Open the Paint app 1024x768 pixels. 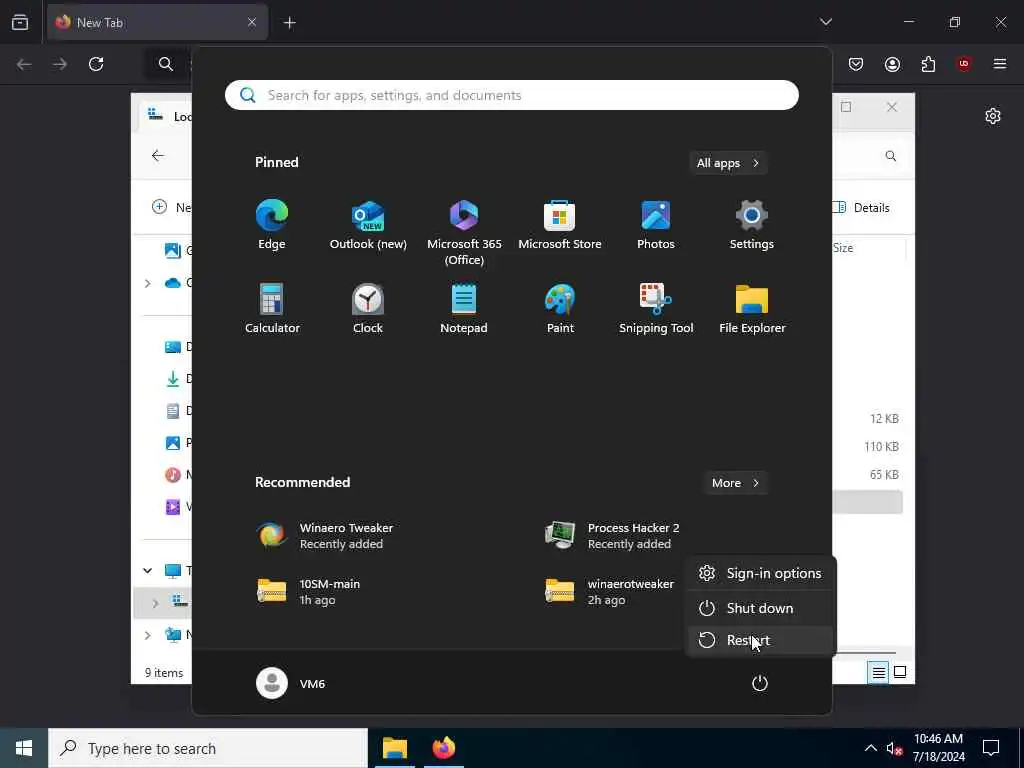(560, 310)
